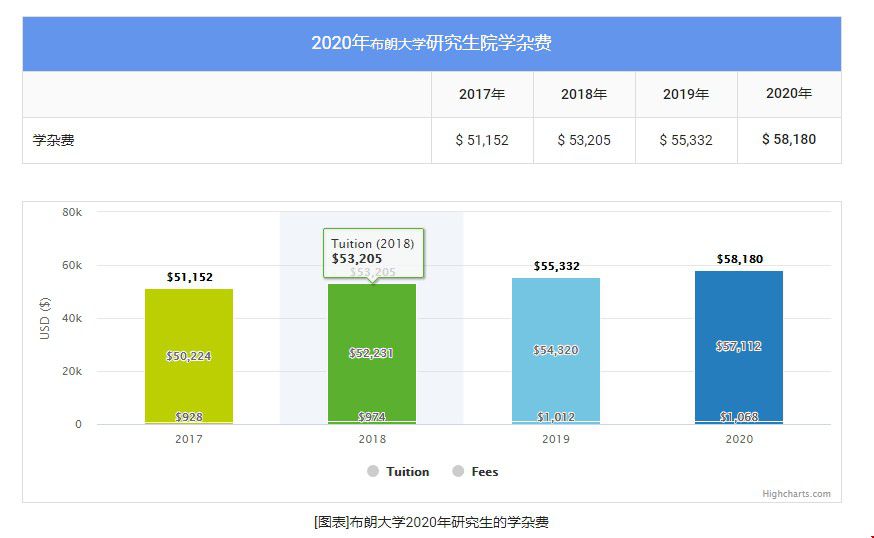
Task: Click the chart caption [图表]布朗大学2020年研究生的学杂费
Action: click(x=431, y=522)
